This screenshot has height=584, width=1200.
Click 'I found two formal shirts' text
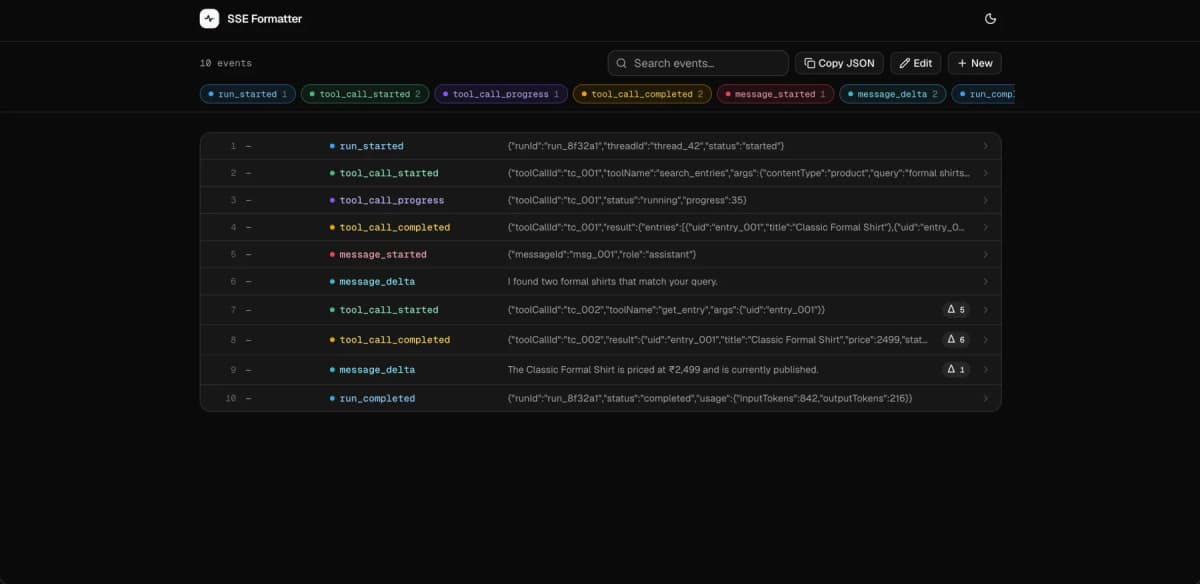pos(612,281)
